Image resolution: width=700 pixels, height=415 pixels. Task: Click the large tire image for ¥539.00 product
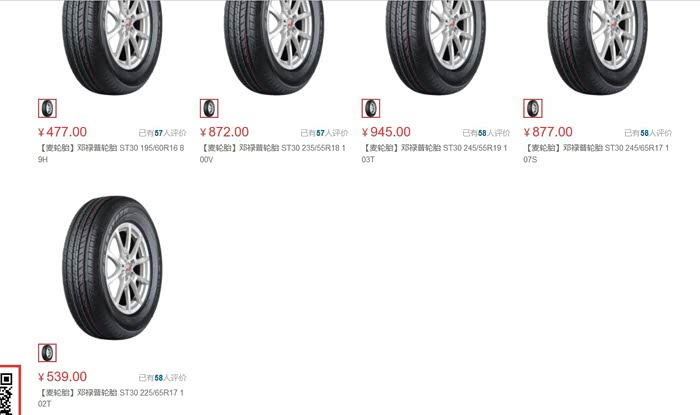click(x=112, y=268)
